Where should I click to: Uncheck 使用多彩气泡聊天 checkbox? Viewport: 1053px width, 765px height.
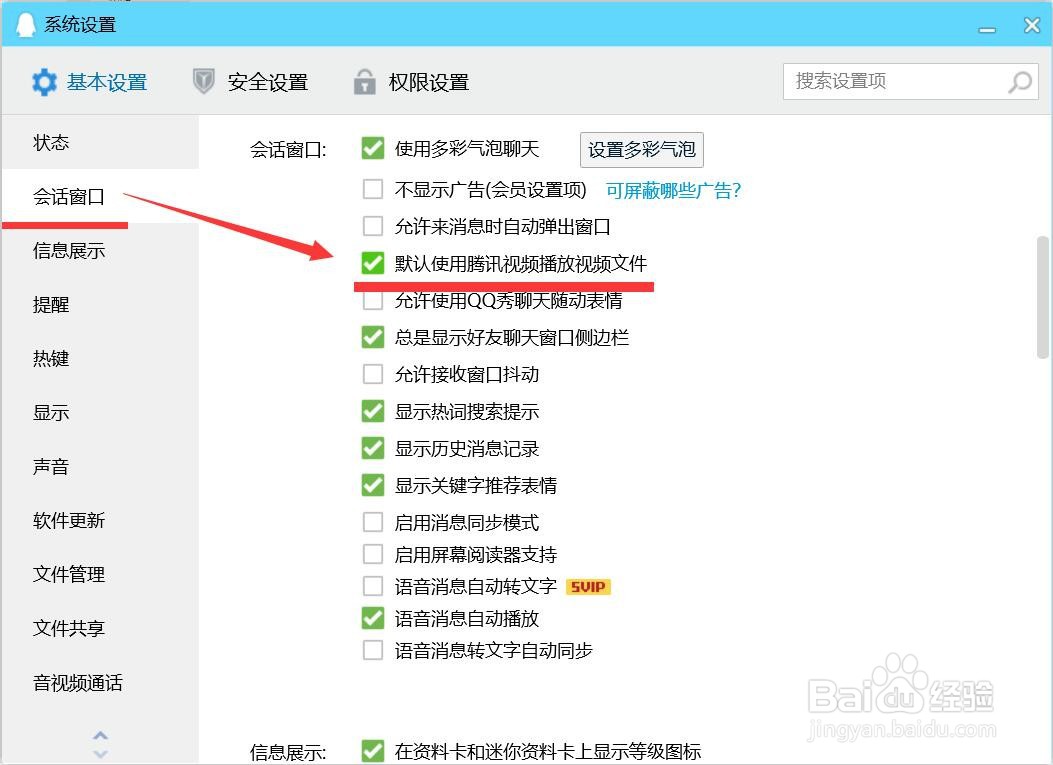pos(373,148)
